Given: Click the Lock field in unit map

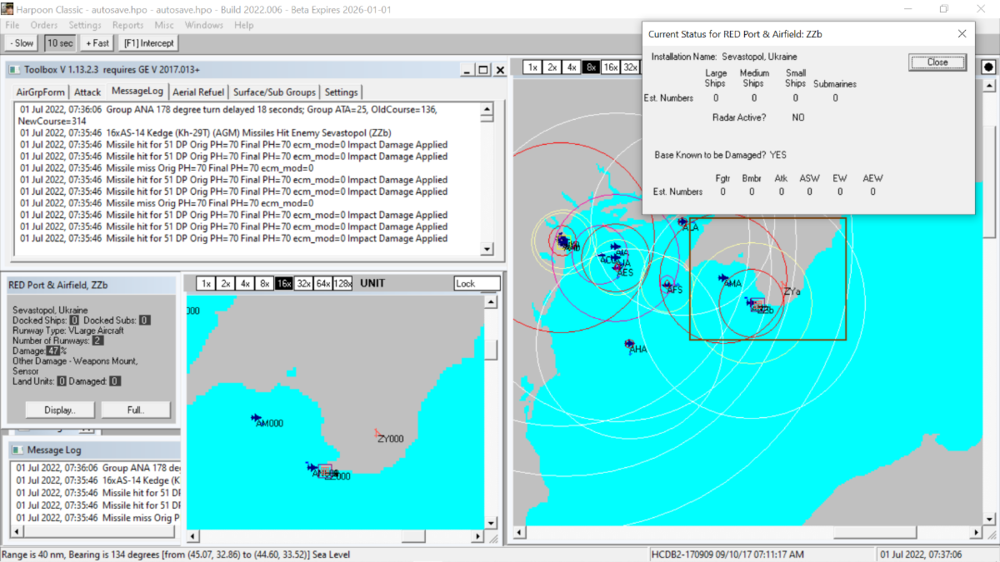Looking at the screenshot, I should click(x=477, y=283).
